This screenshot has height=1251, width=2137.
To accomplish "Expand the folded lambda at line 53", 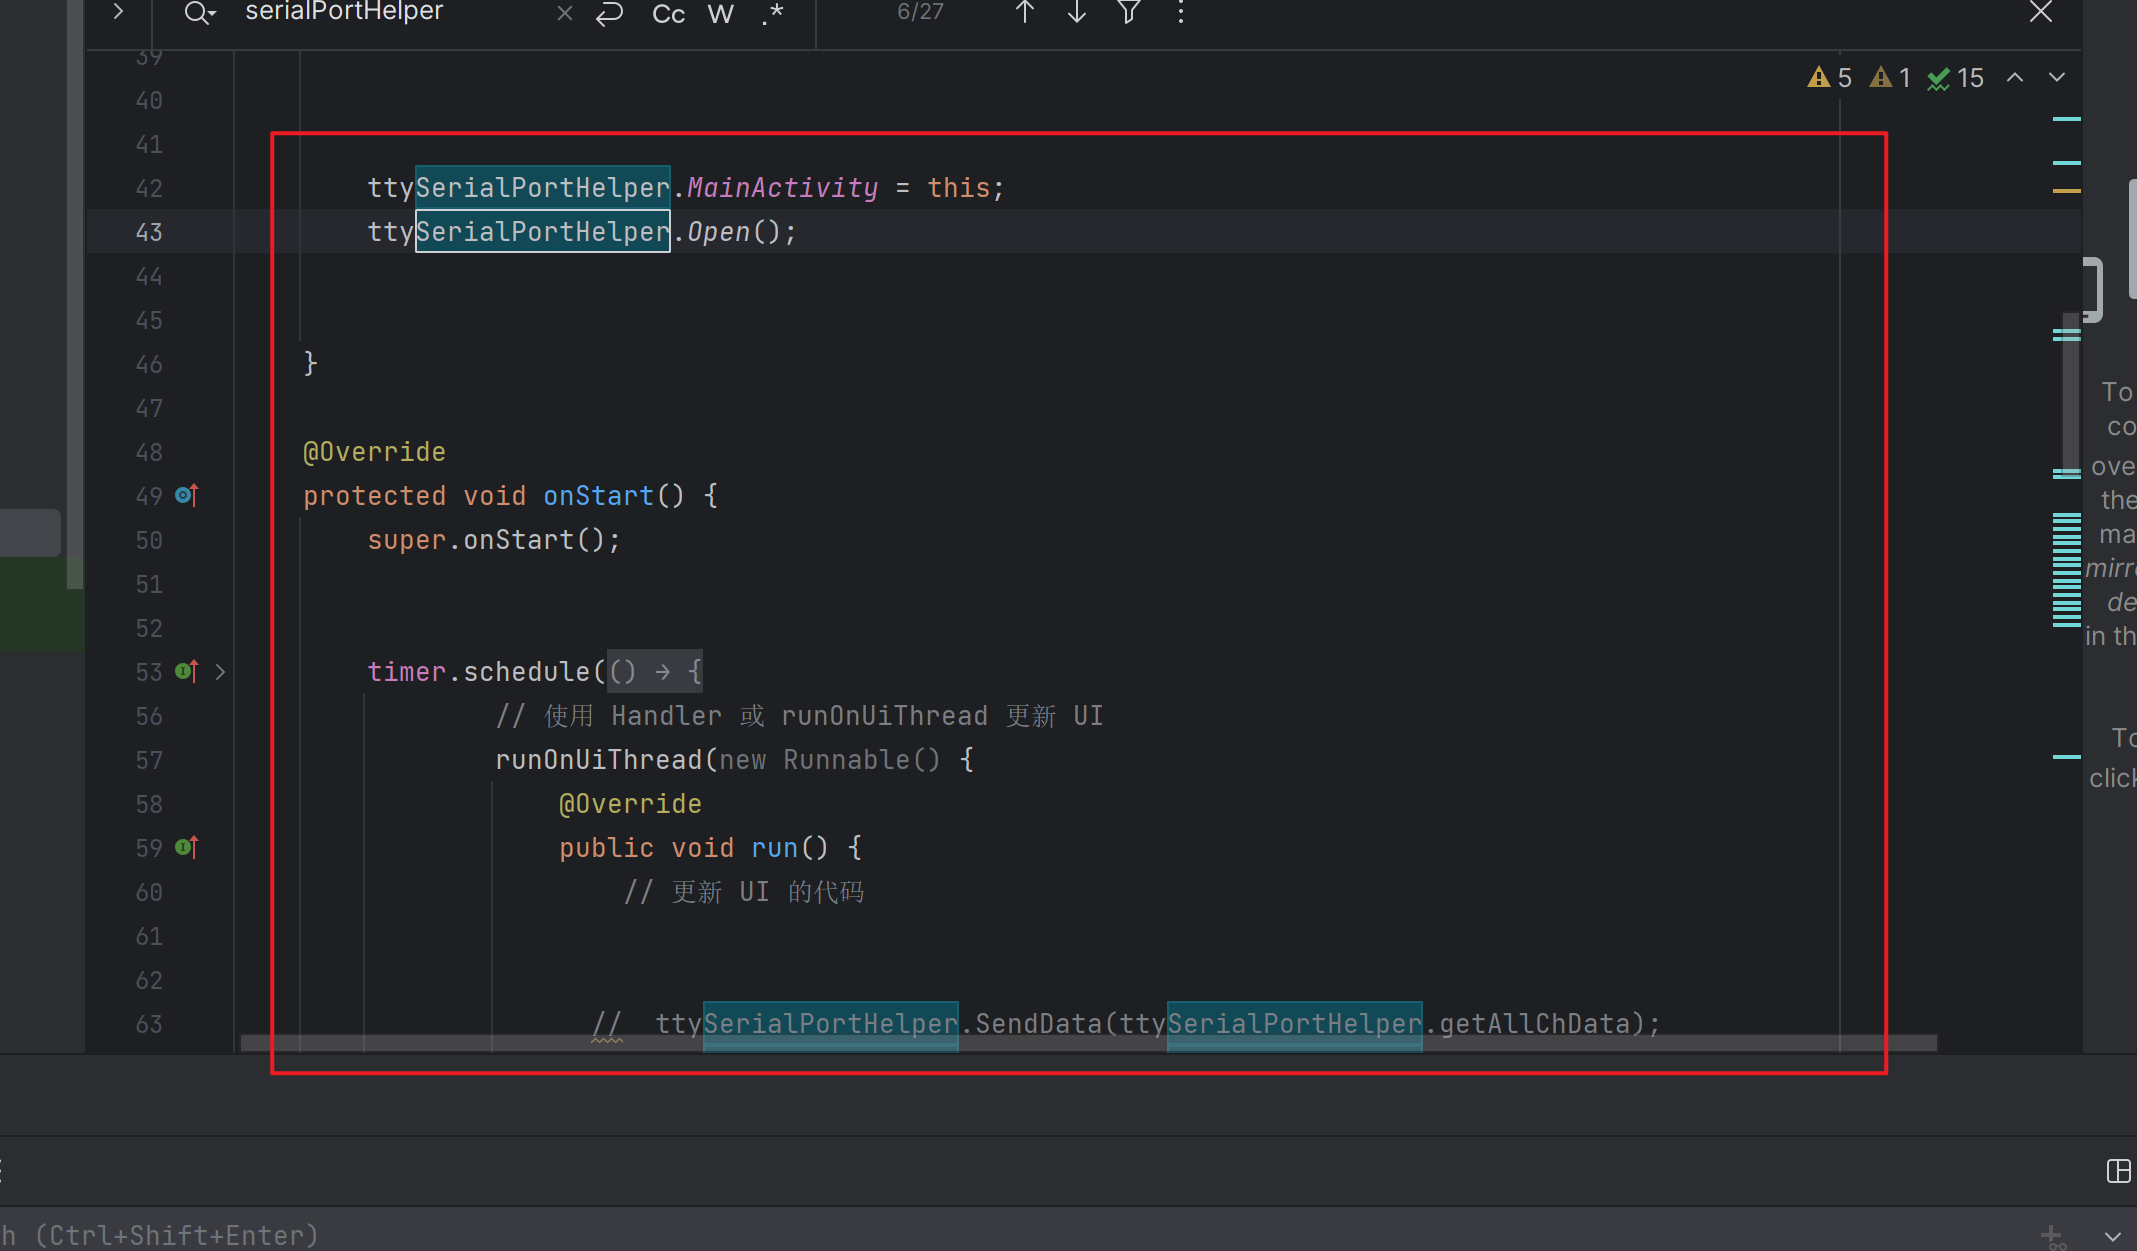I will pyautogui.click(x=221, y=672).
